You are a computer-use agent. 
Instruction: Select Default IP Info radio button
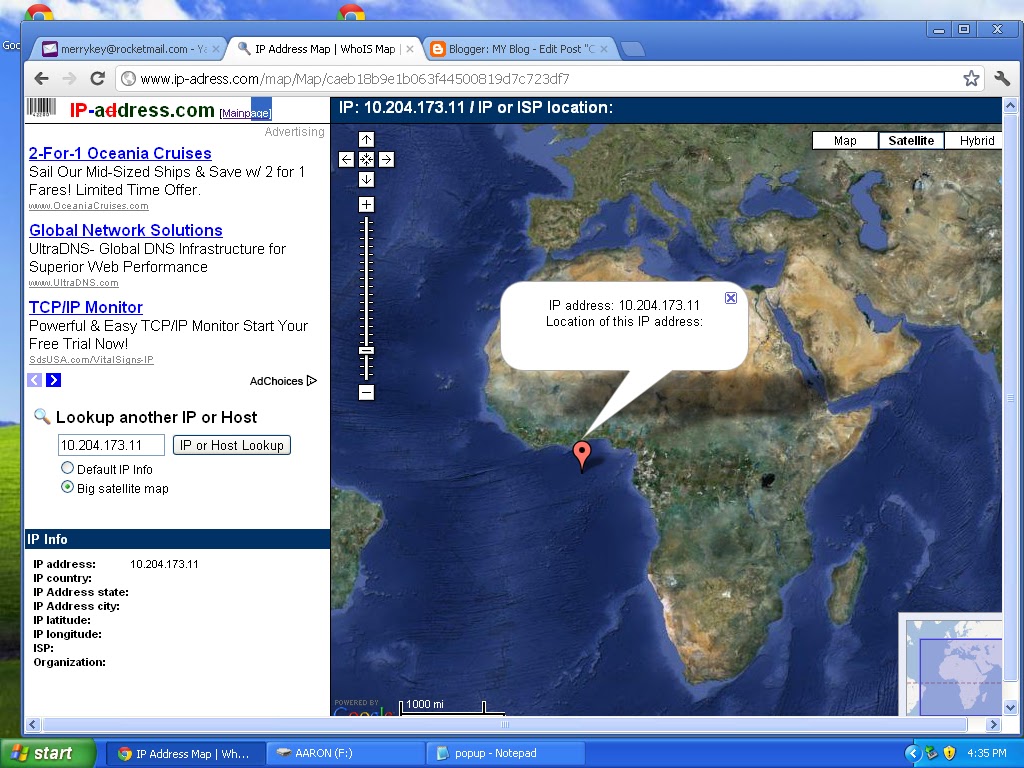pos(67,468)
